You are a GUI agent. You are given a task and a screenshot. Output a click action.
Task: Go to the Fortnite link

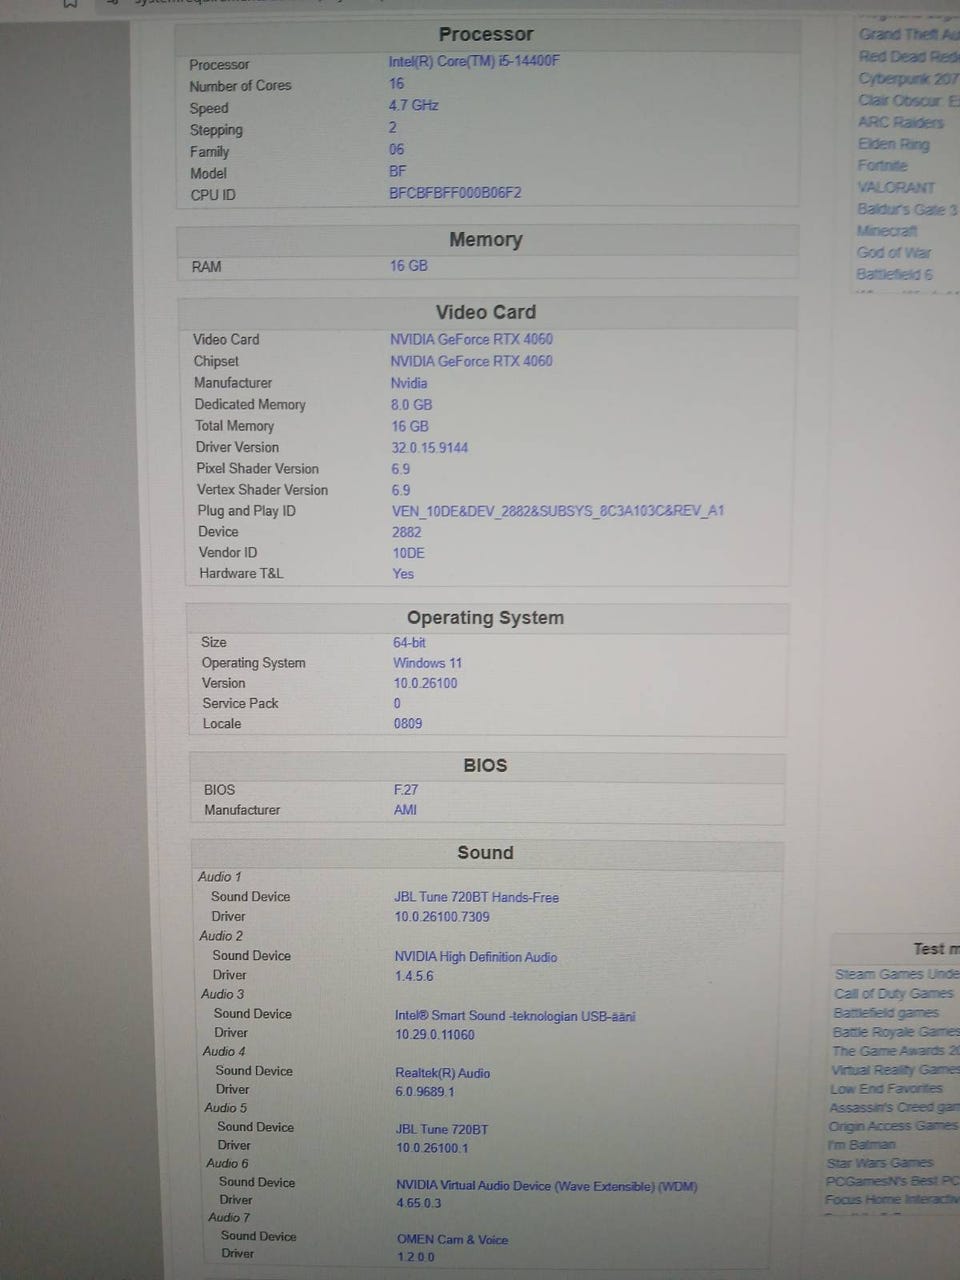pyautogui.click(x=882, y=165)
